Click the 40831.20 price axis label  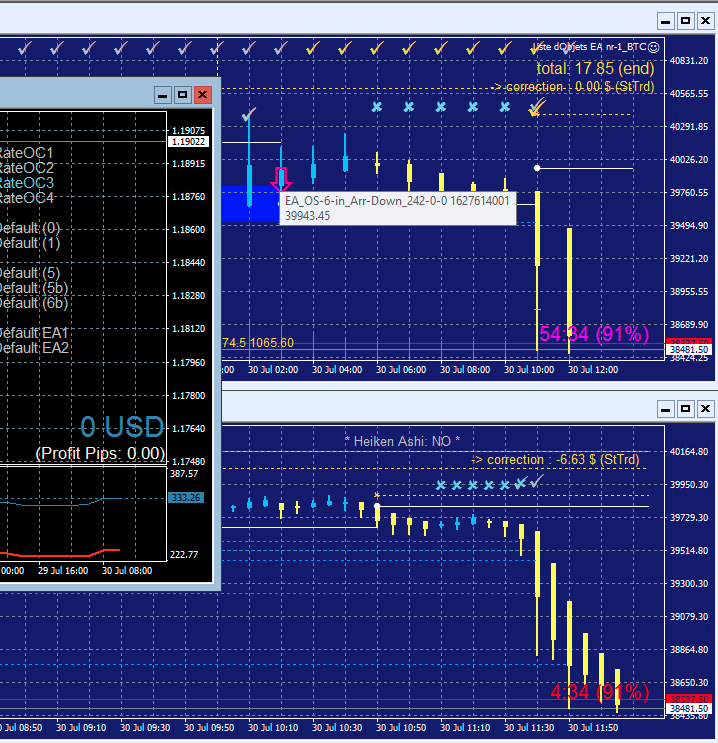[689, 61]
